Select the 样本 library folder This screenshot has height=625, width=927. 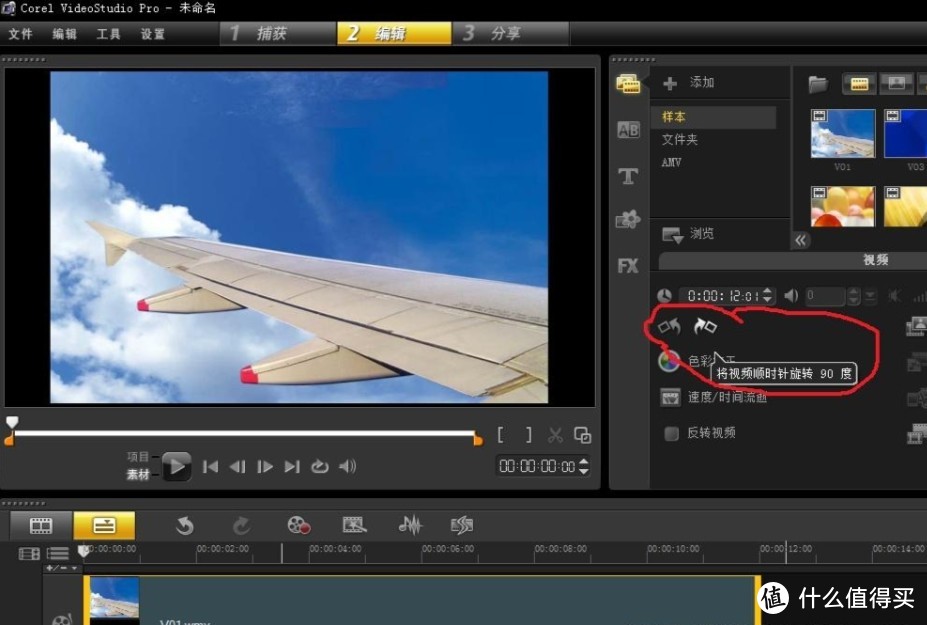pyautogui.click(x=714, y=116)
